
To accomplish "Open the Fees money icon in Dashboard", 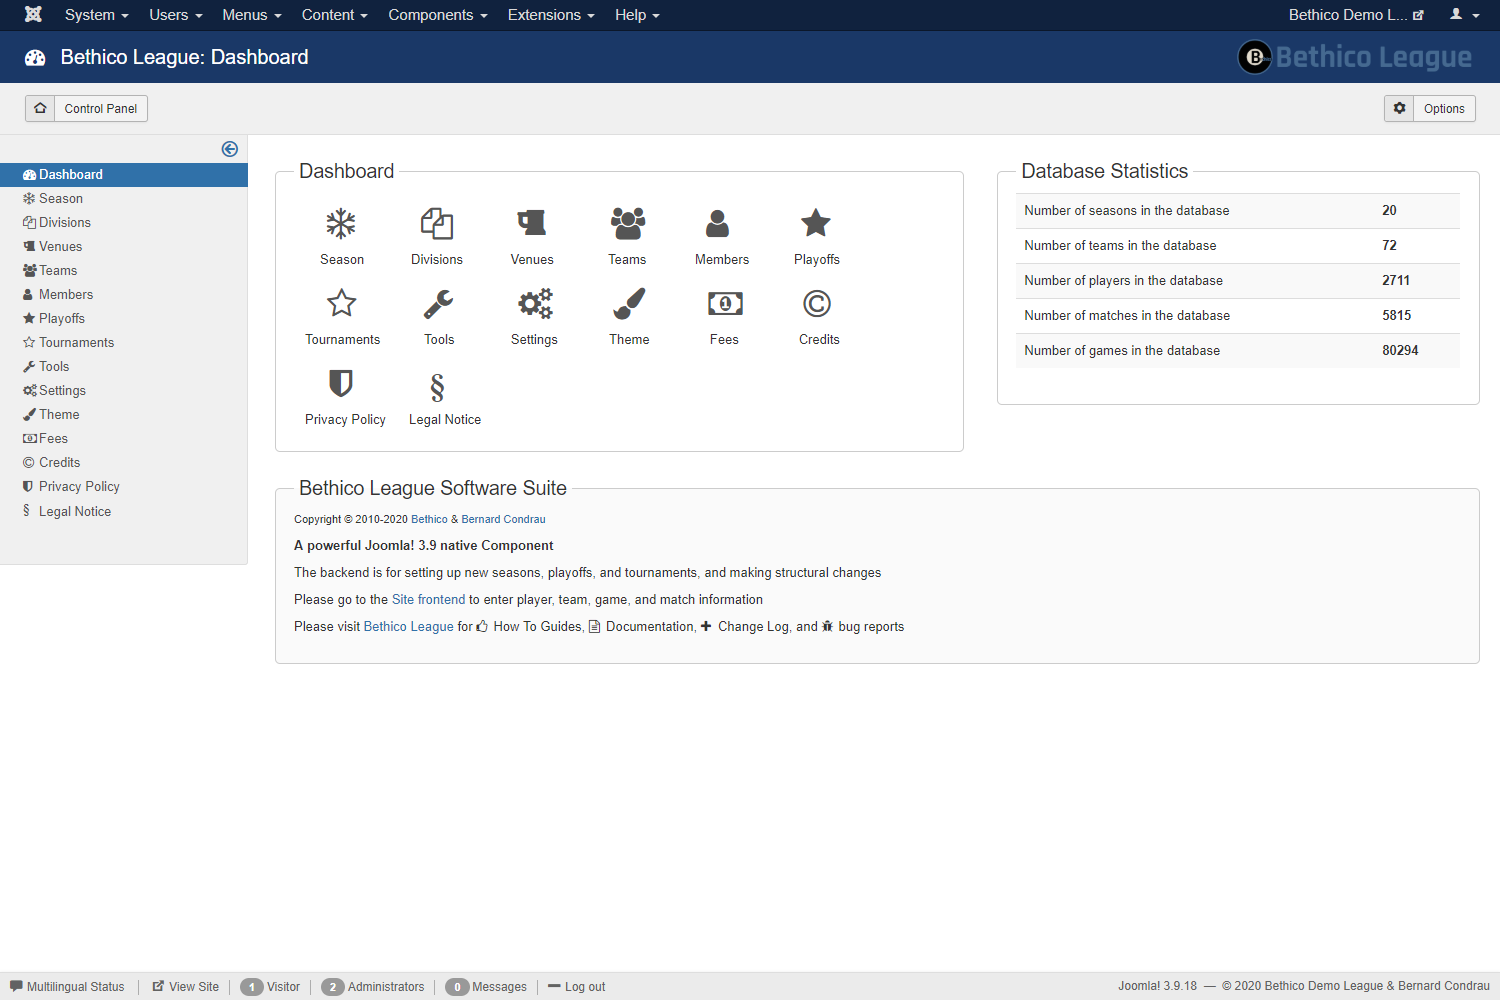I will point(724,304).
